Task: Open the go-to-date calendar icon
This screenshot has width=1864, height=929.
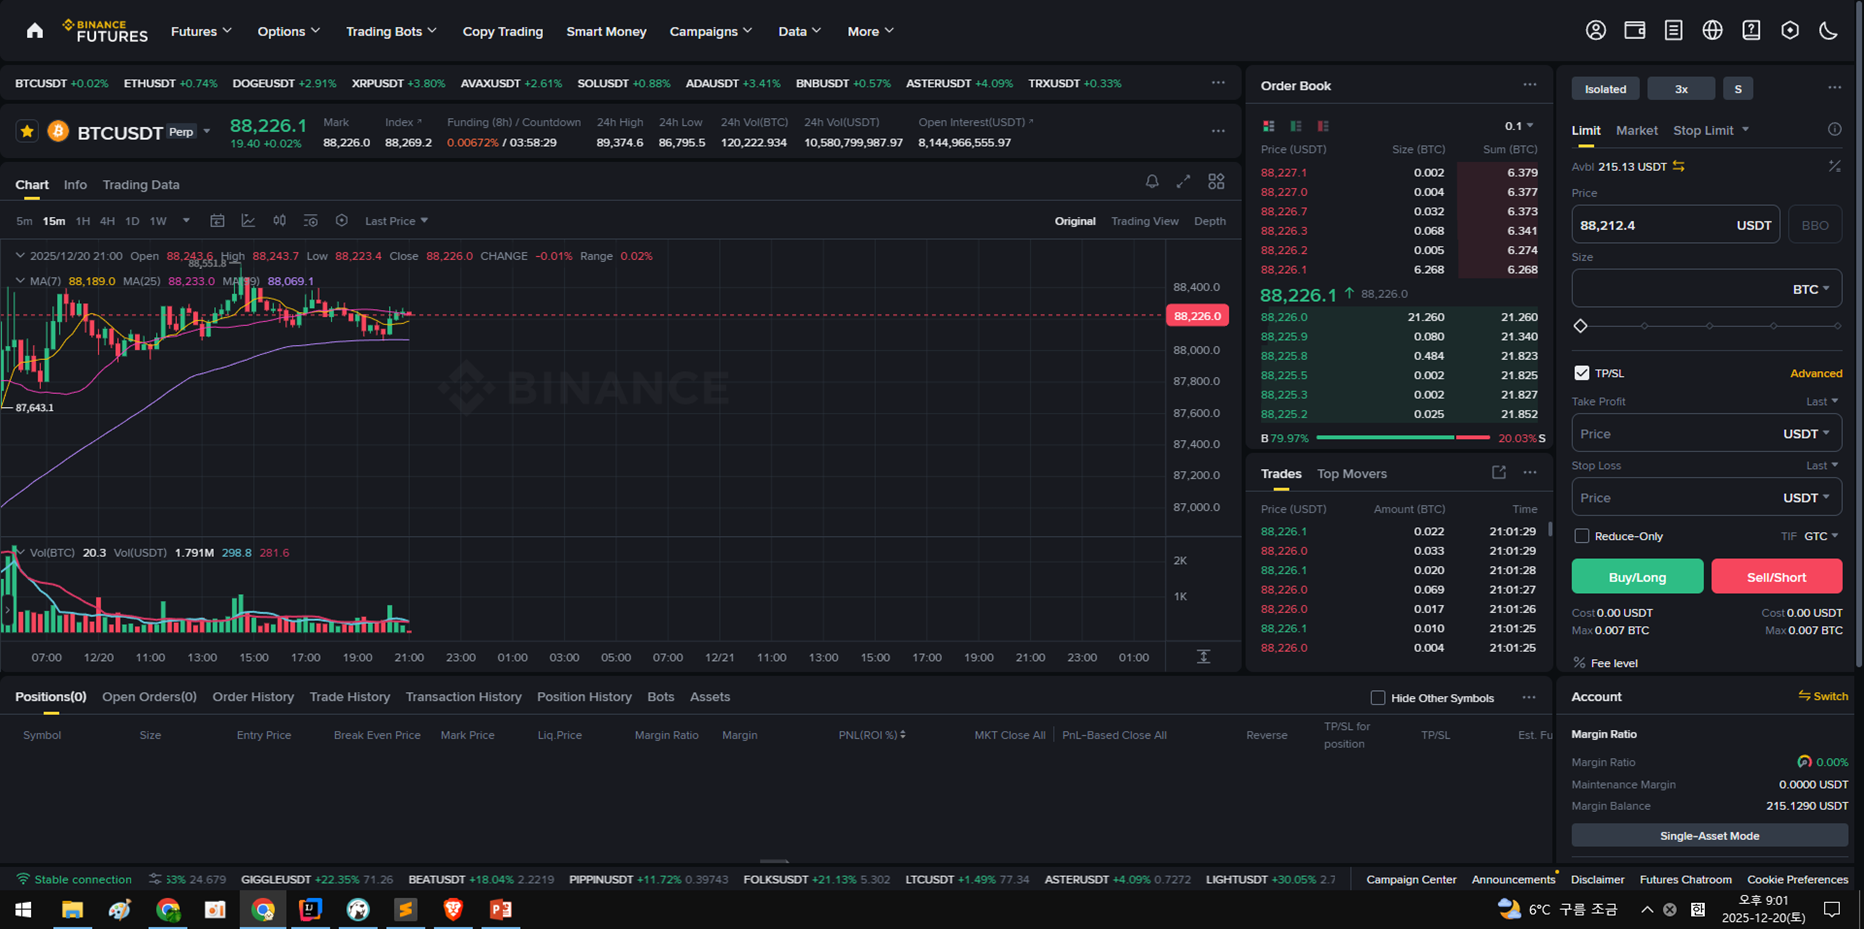Action: 217,221
